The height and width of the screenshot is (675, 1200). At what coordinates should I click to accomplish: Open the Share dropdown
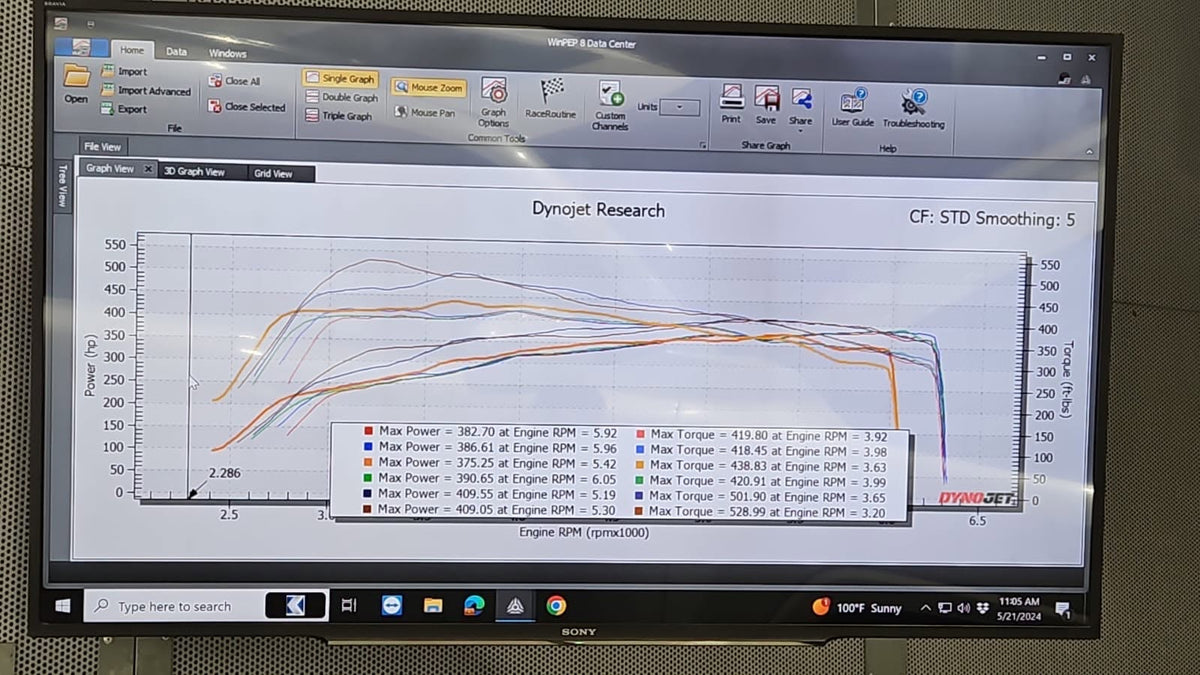point(801,107)
